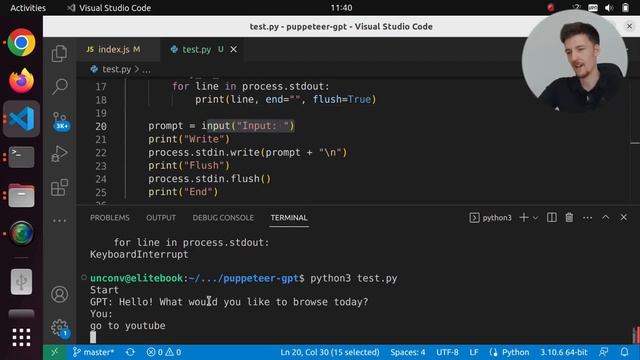Open the Search view in activity bar

point(60,86)
